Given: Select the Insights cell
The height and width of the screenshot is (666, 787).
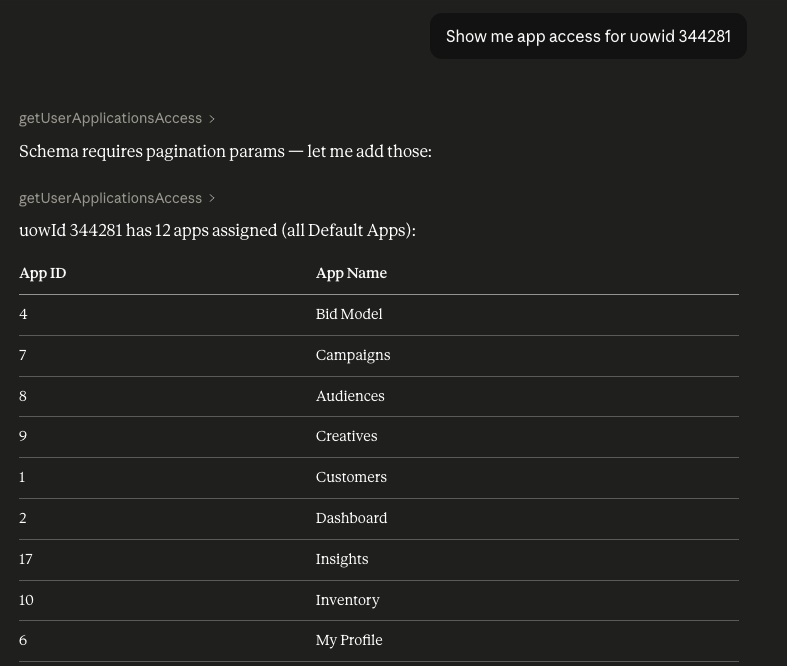Looking at the screenshot, I should tap(342, 559).
